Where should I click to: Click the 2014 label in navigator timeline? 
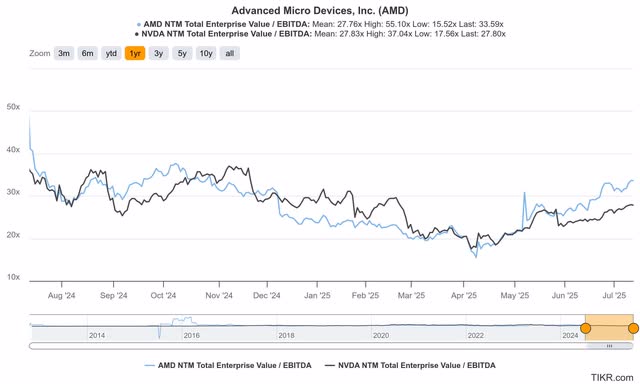pyautogui.click(x=97, y=335)
